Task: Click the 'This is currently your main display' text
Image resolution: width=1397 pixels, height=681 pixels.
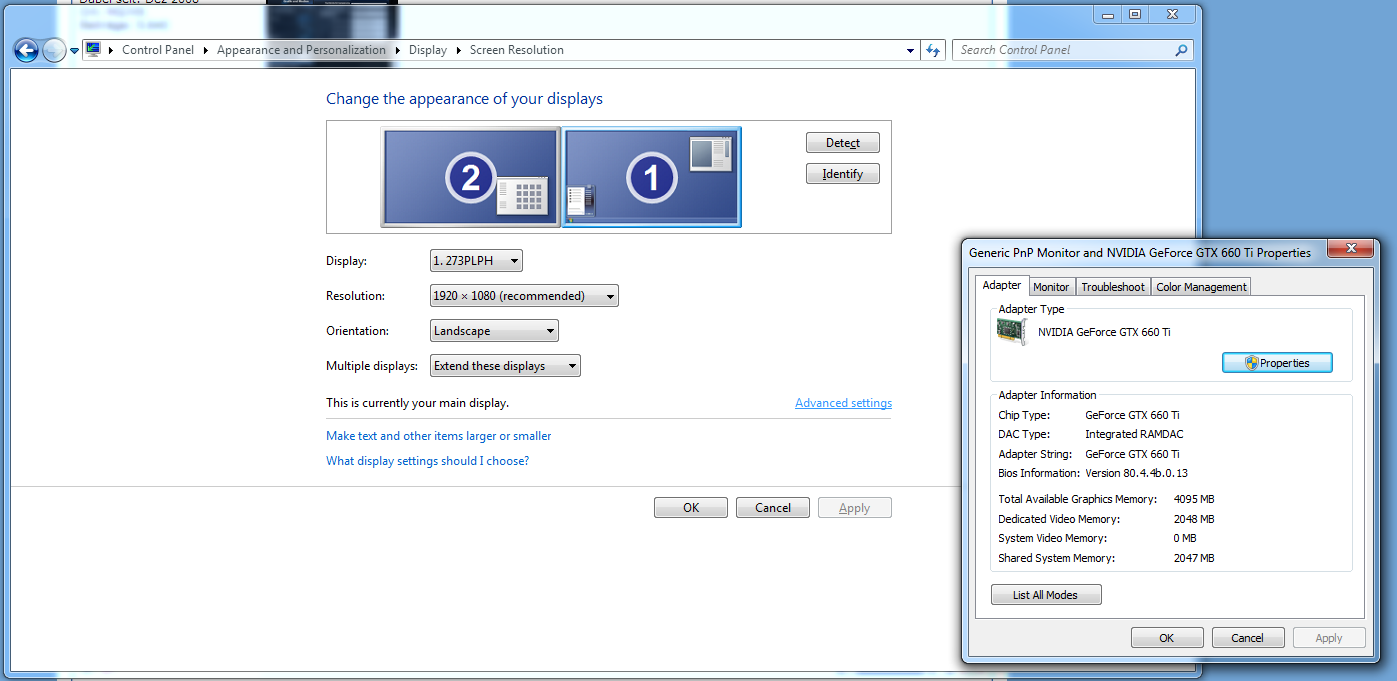Action: point(418,403)
